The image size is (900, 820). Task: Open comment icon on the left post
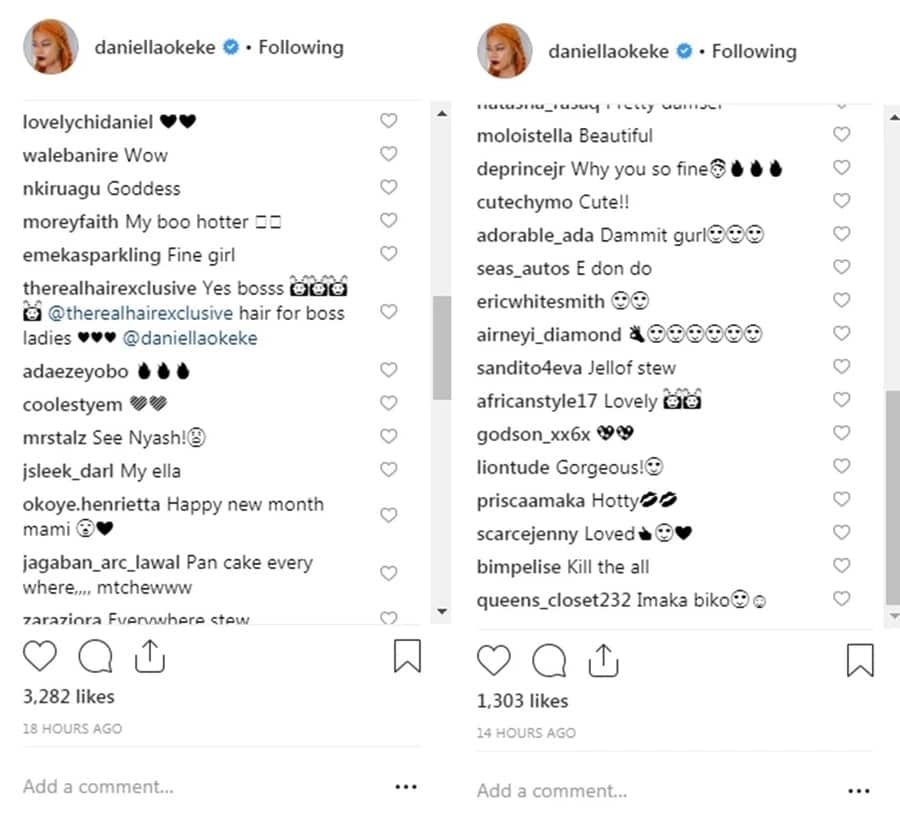click(95, 656)
